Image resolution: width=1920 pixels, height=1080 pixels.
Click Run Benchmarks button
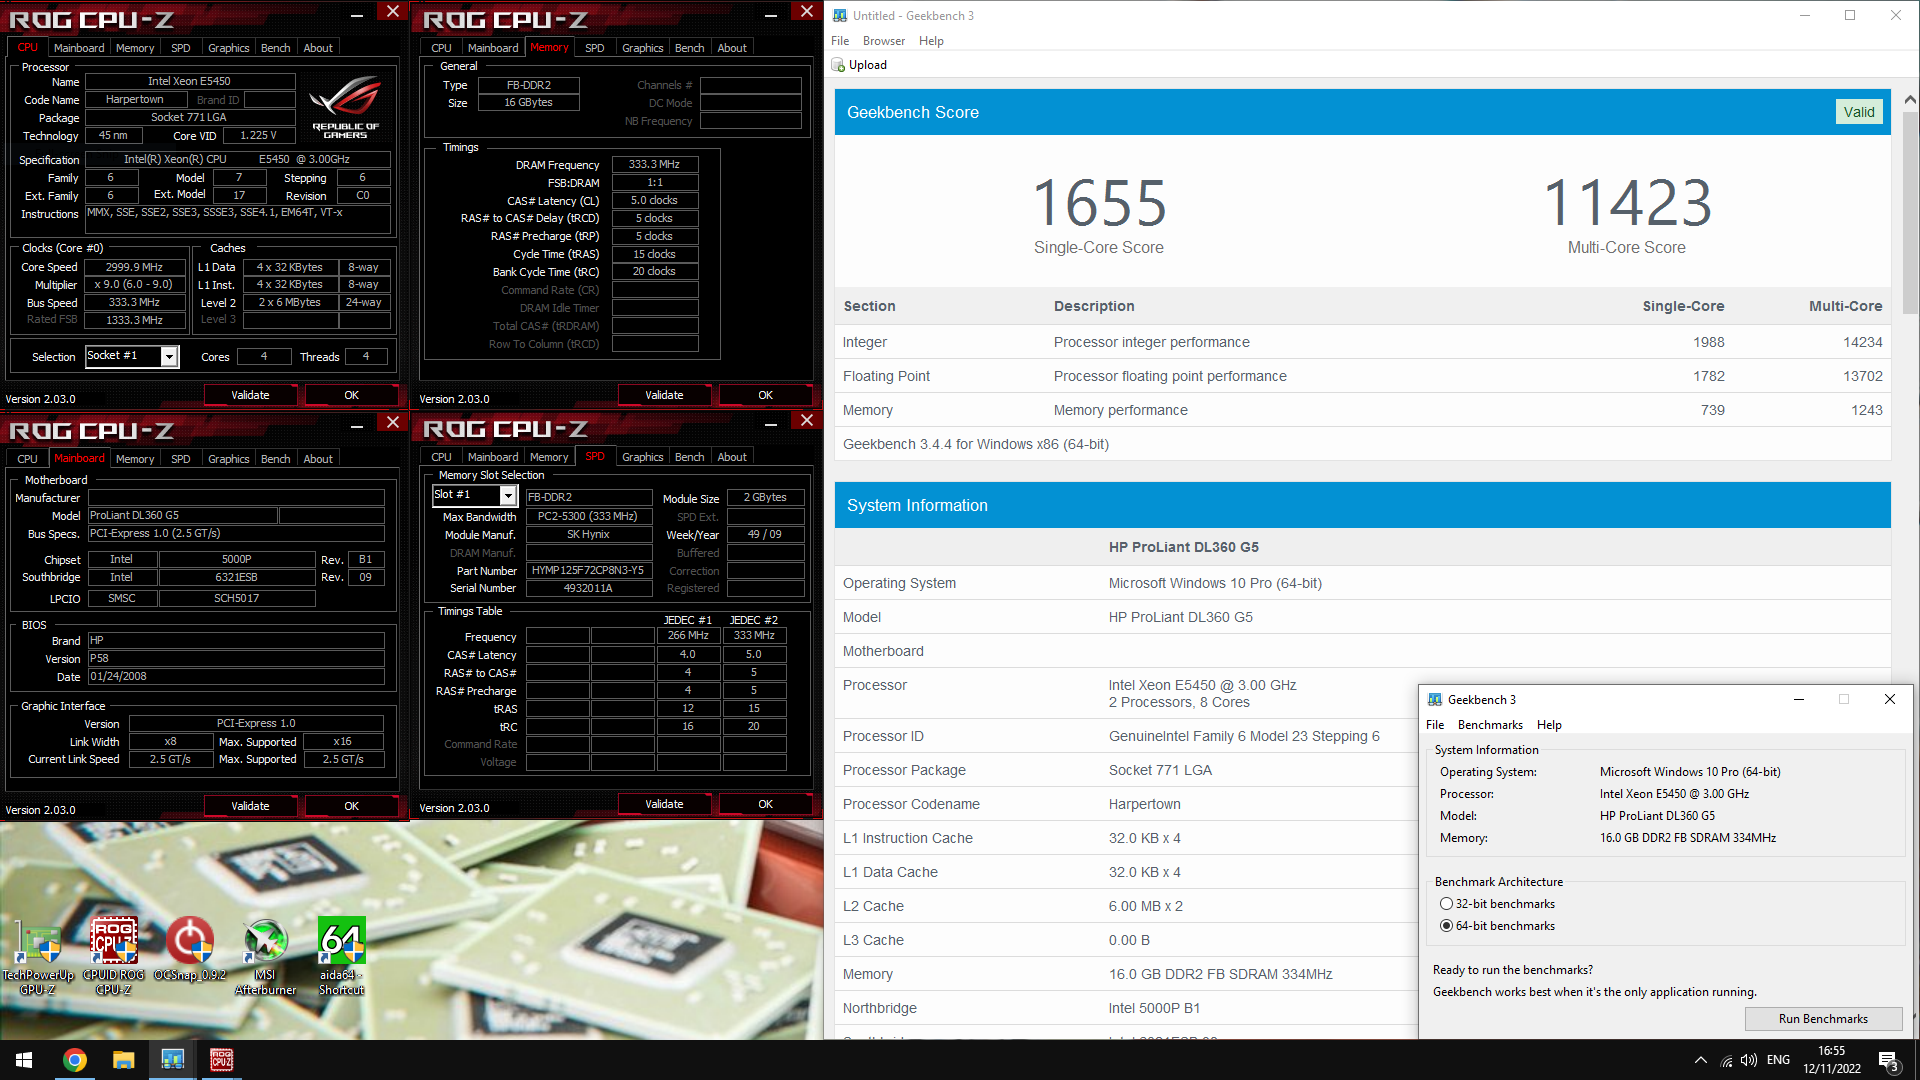click(x=1823, y=1019)
